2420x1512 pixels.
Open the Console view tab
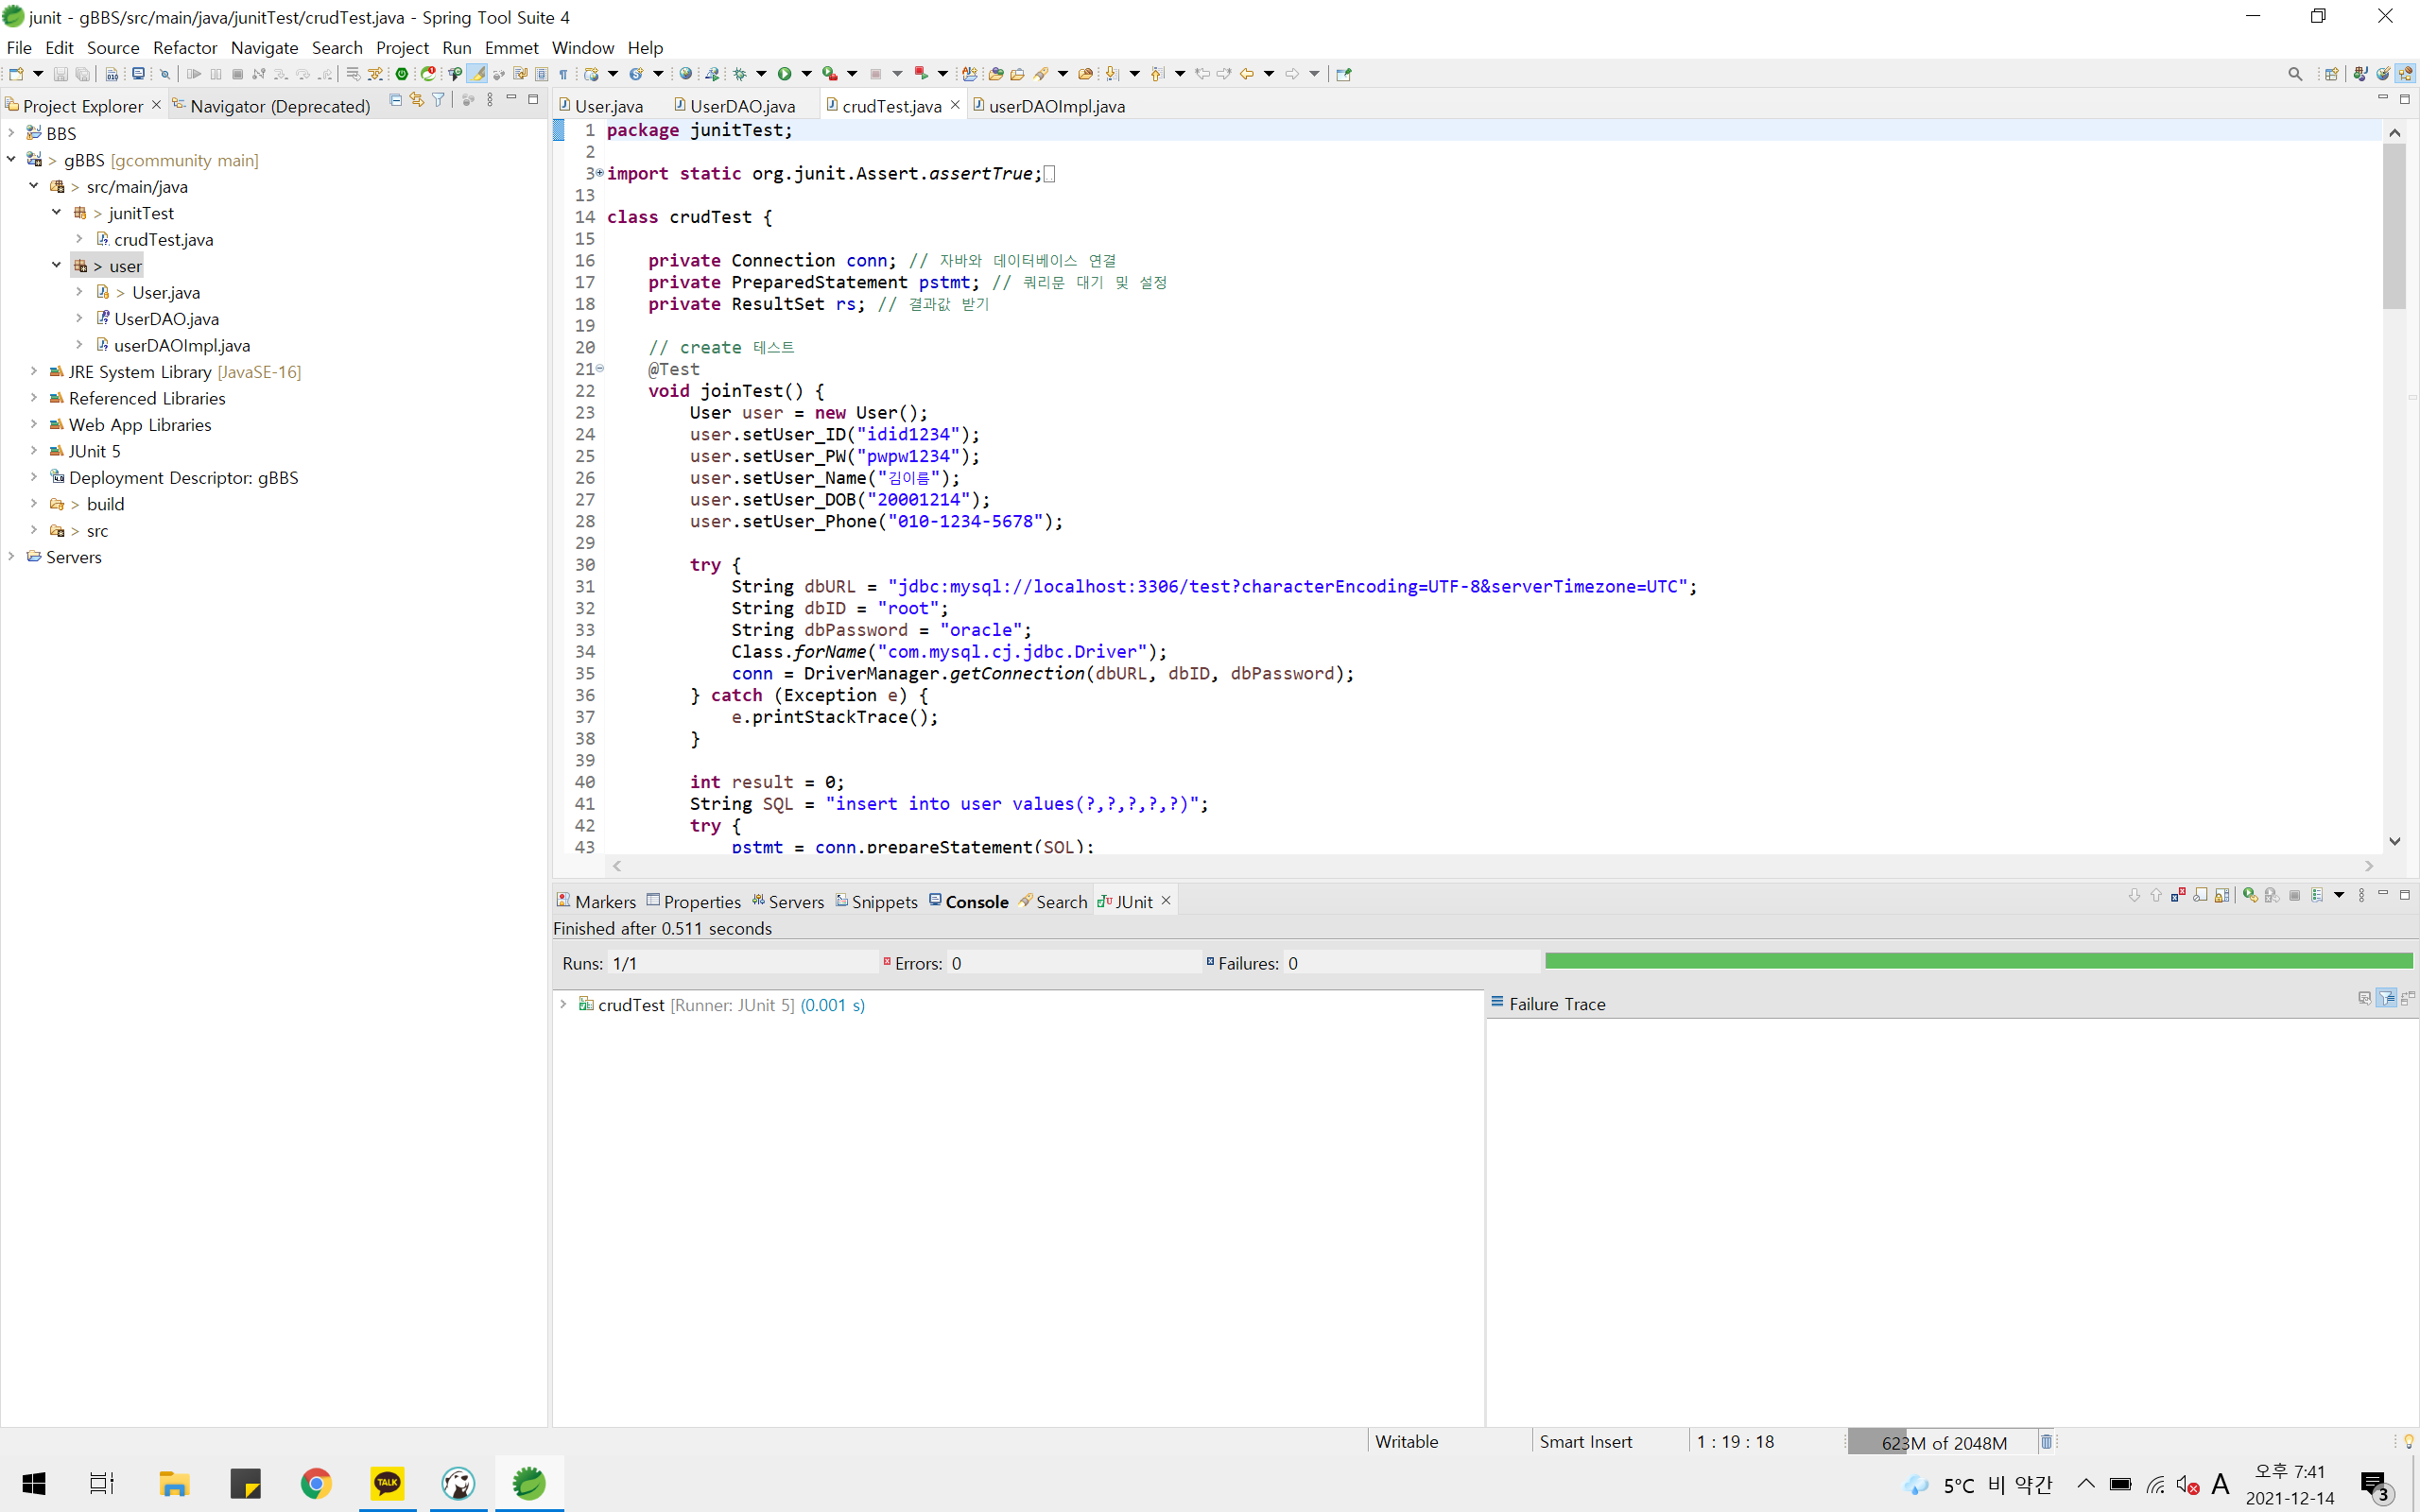(x=976, y=901)
